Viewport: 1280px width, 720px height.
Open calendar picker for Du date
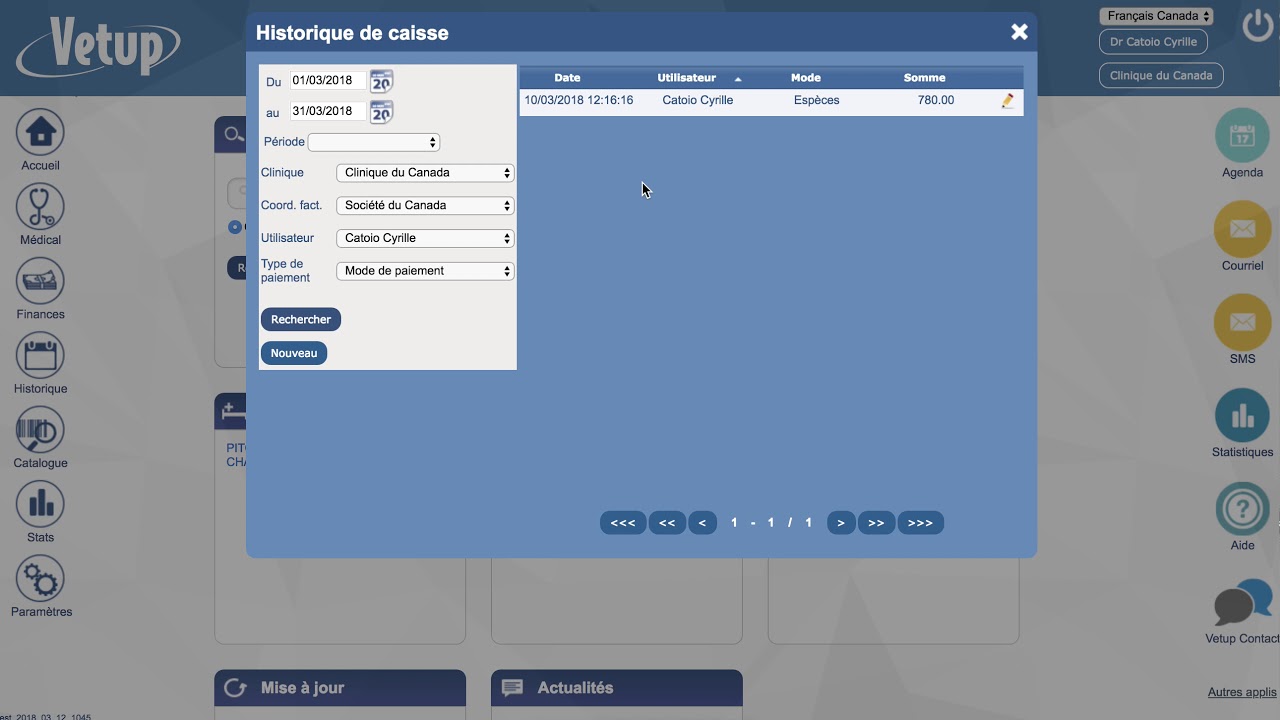(x=381, y=81)
